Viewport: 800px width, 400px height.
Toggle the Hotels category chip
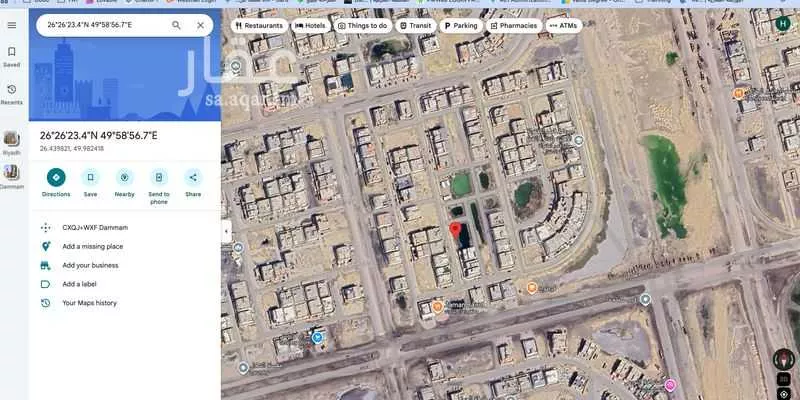pyautogui.click(x=311, y=25)
